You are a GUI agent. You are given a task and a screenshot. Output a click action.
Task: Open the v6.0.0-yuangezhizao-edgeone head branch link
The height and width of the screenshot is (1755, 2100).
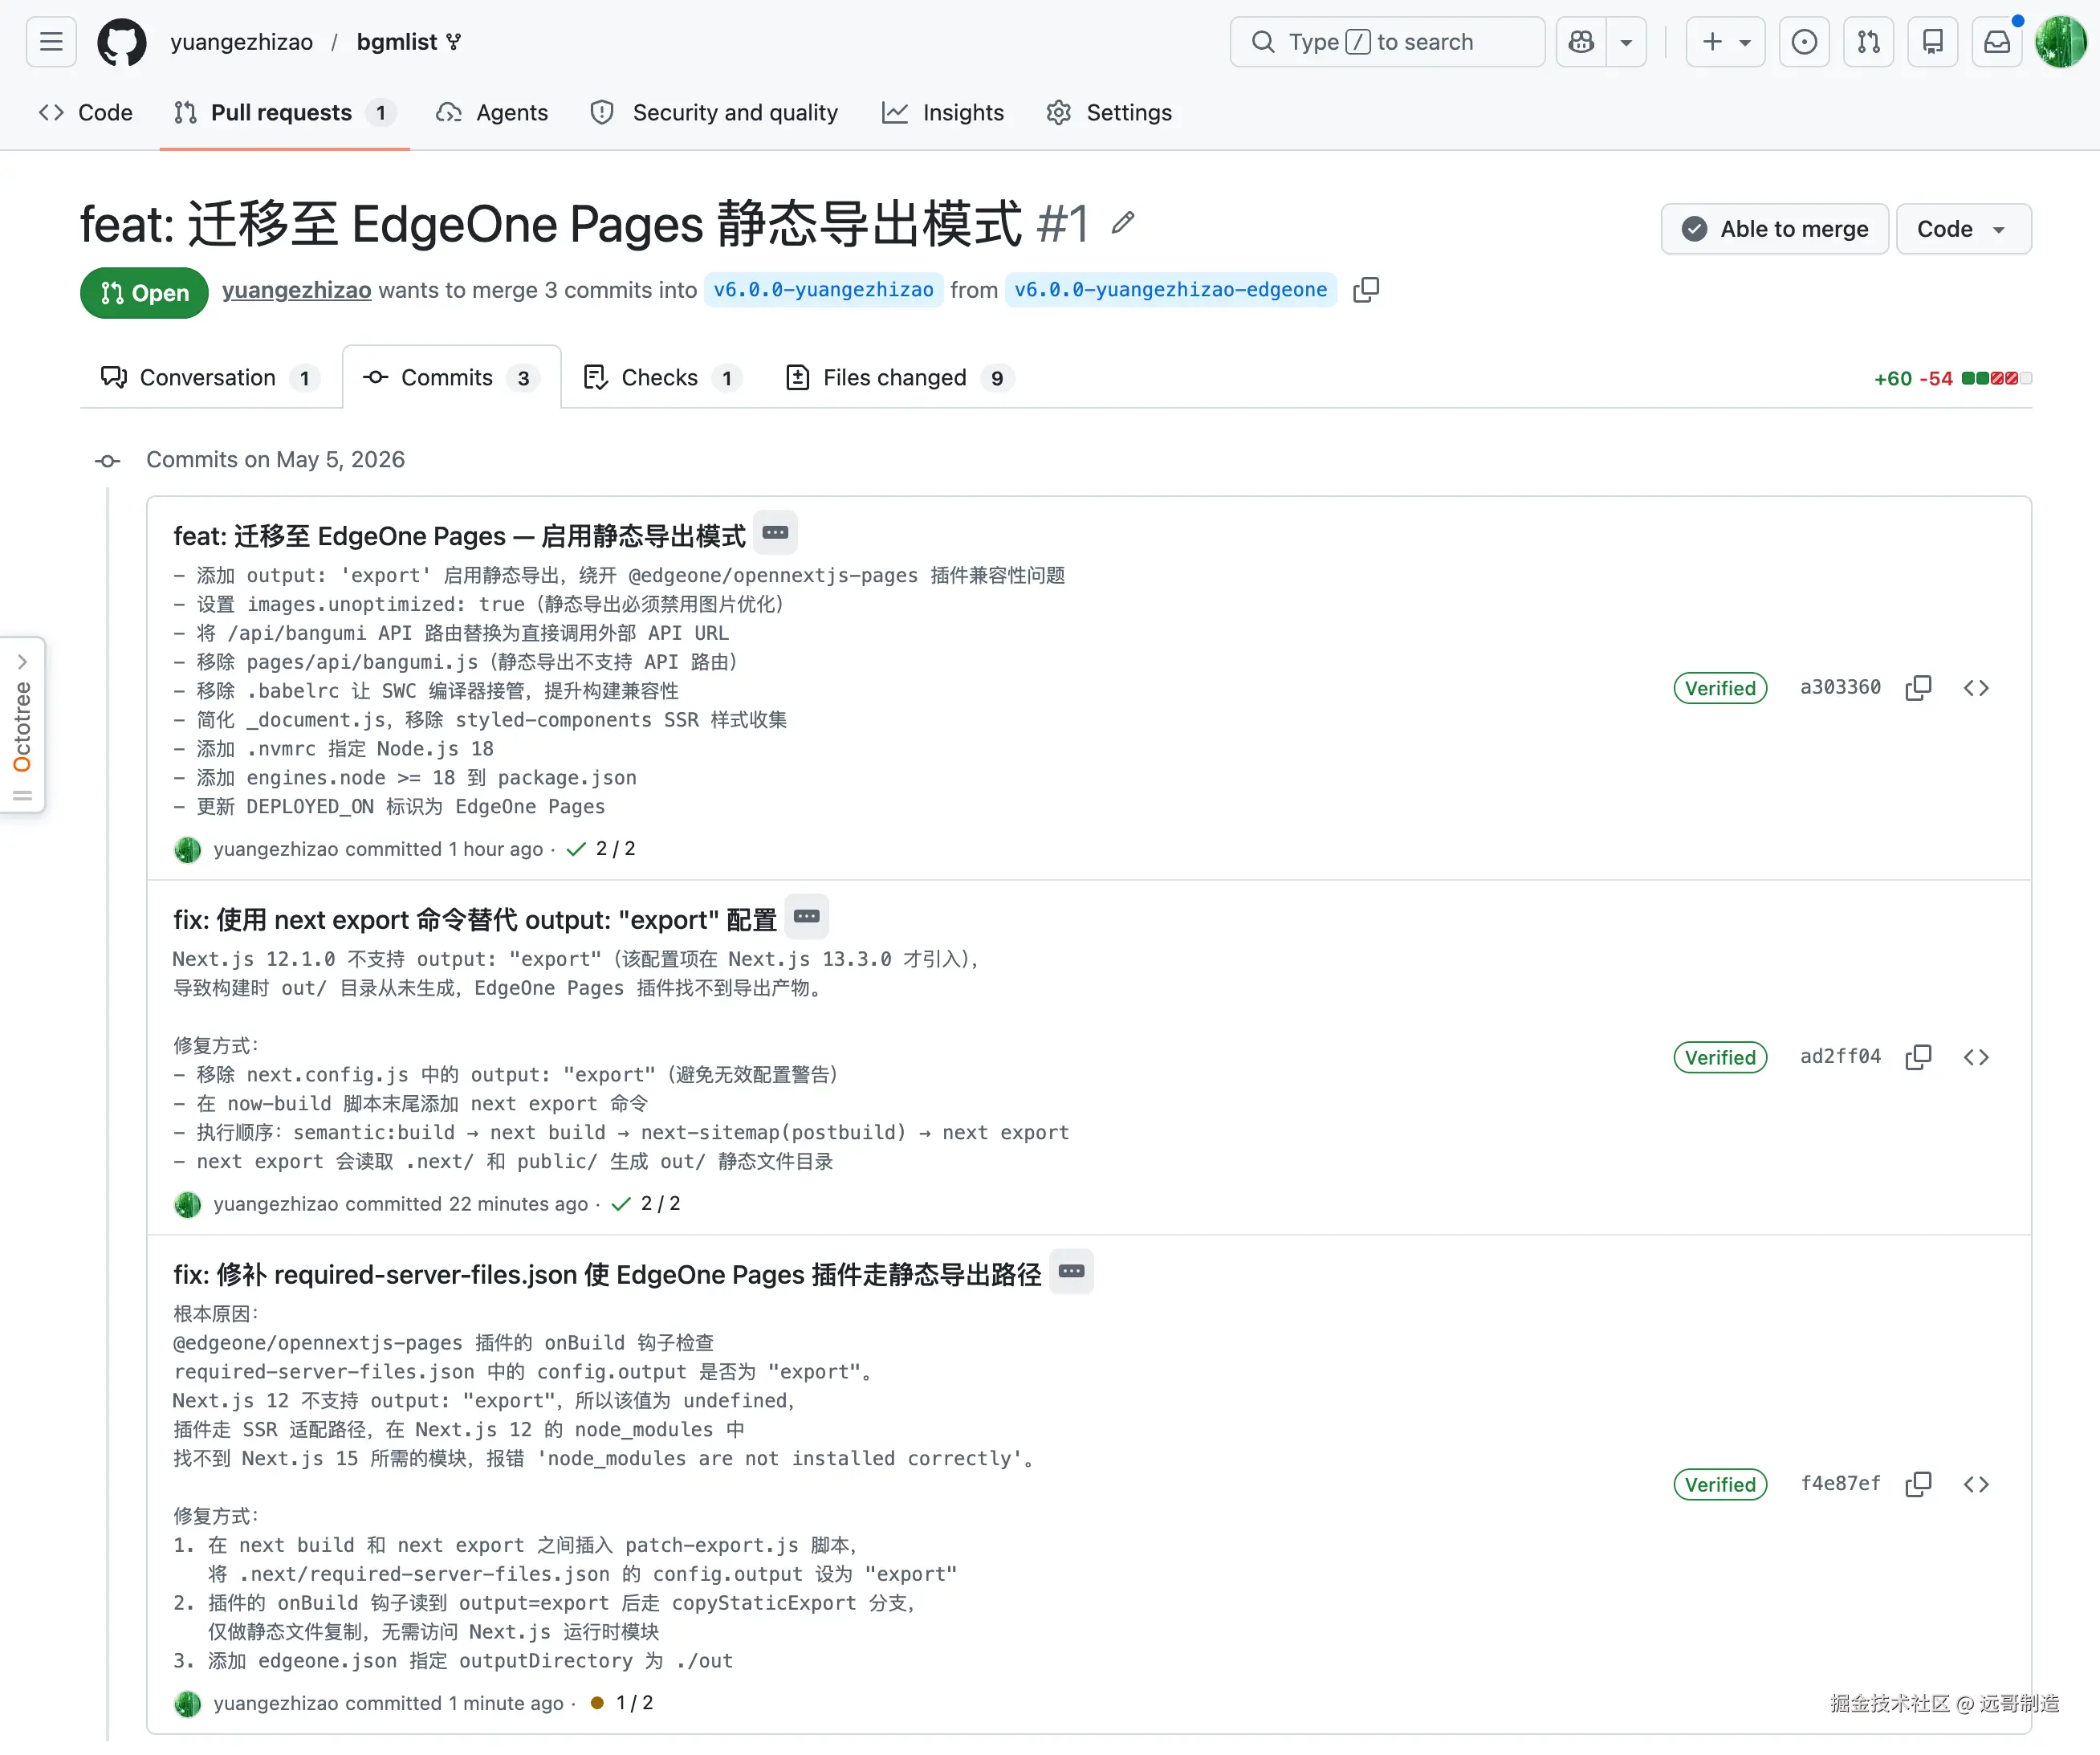(1170, 290)
